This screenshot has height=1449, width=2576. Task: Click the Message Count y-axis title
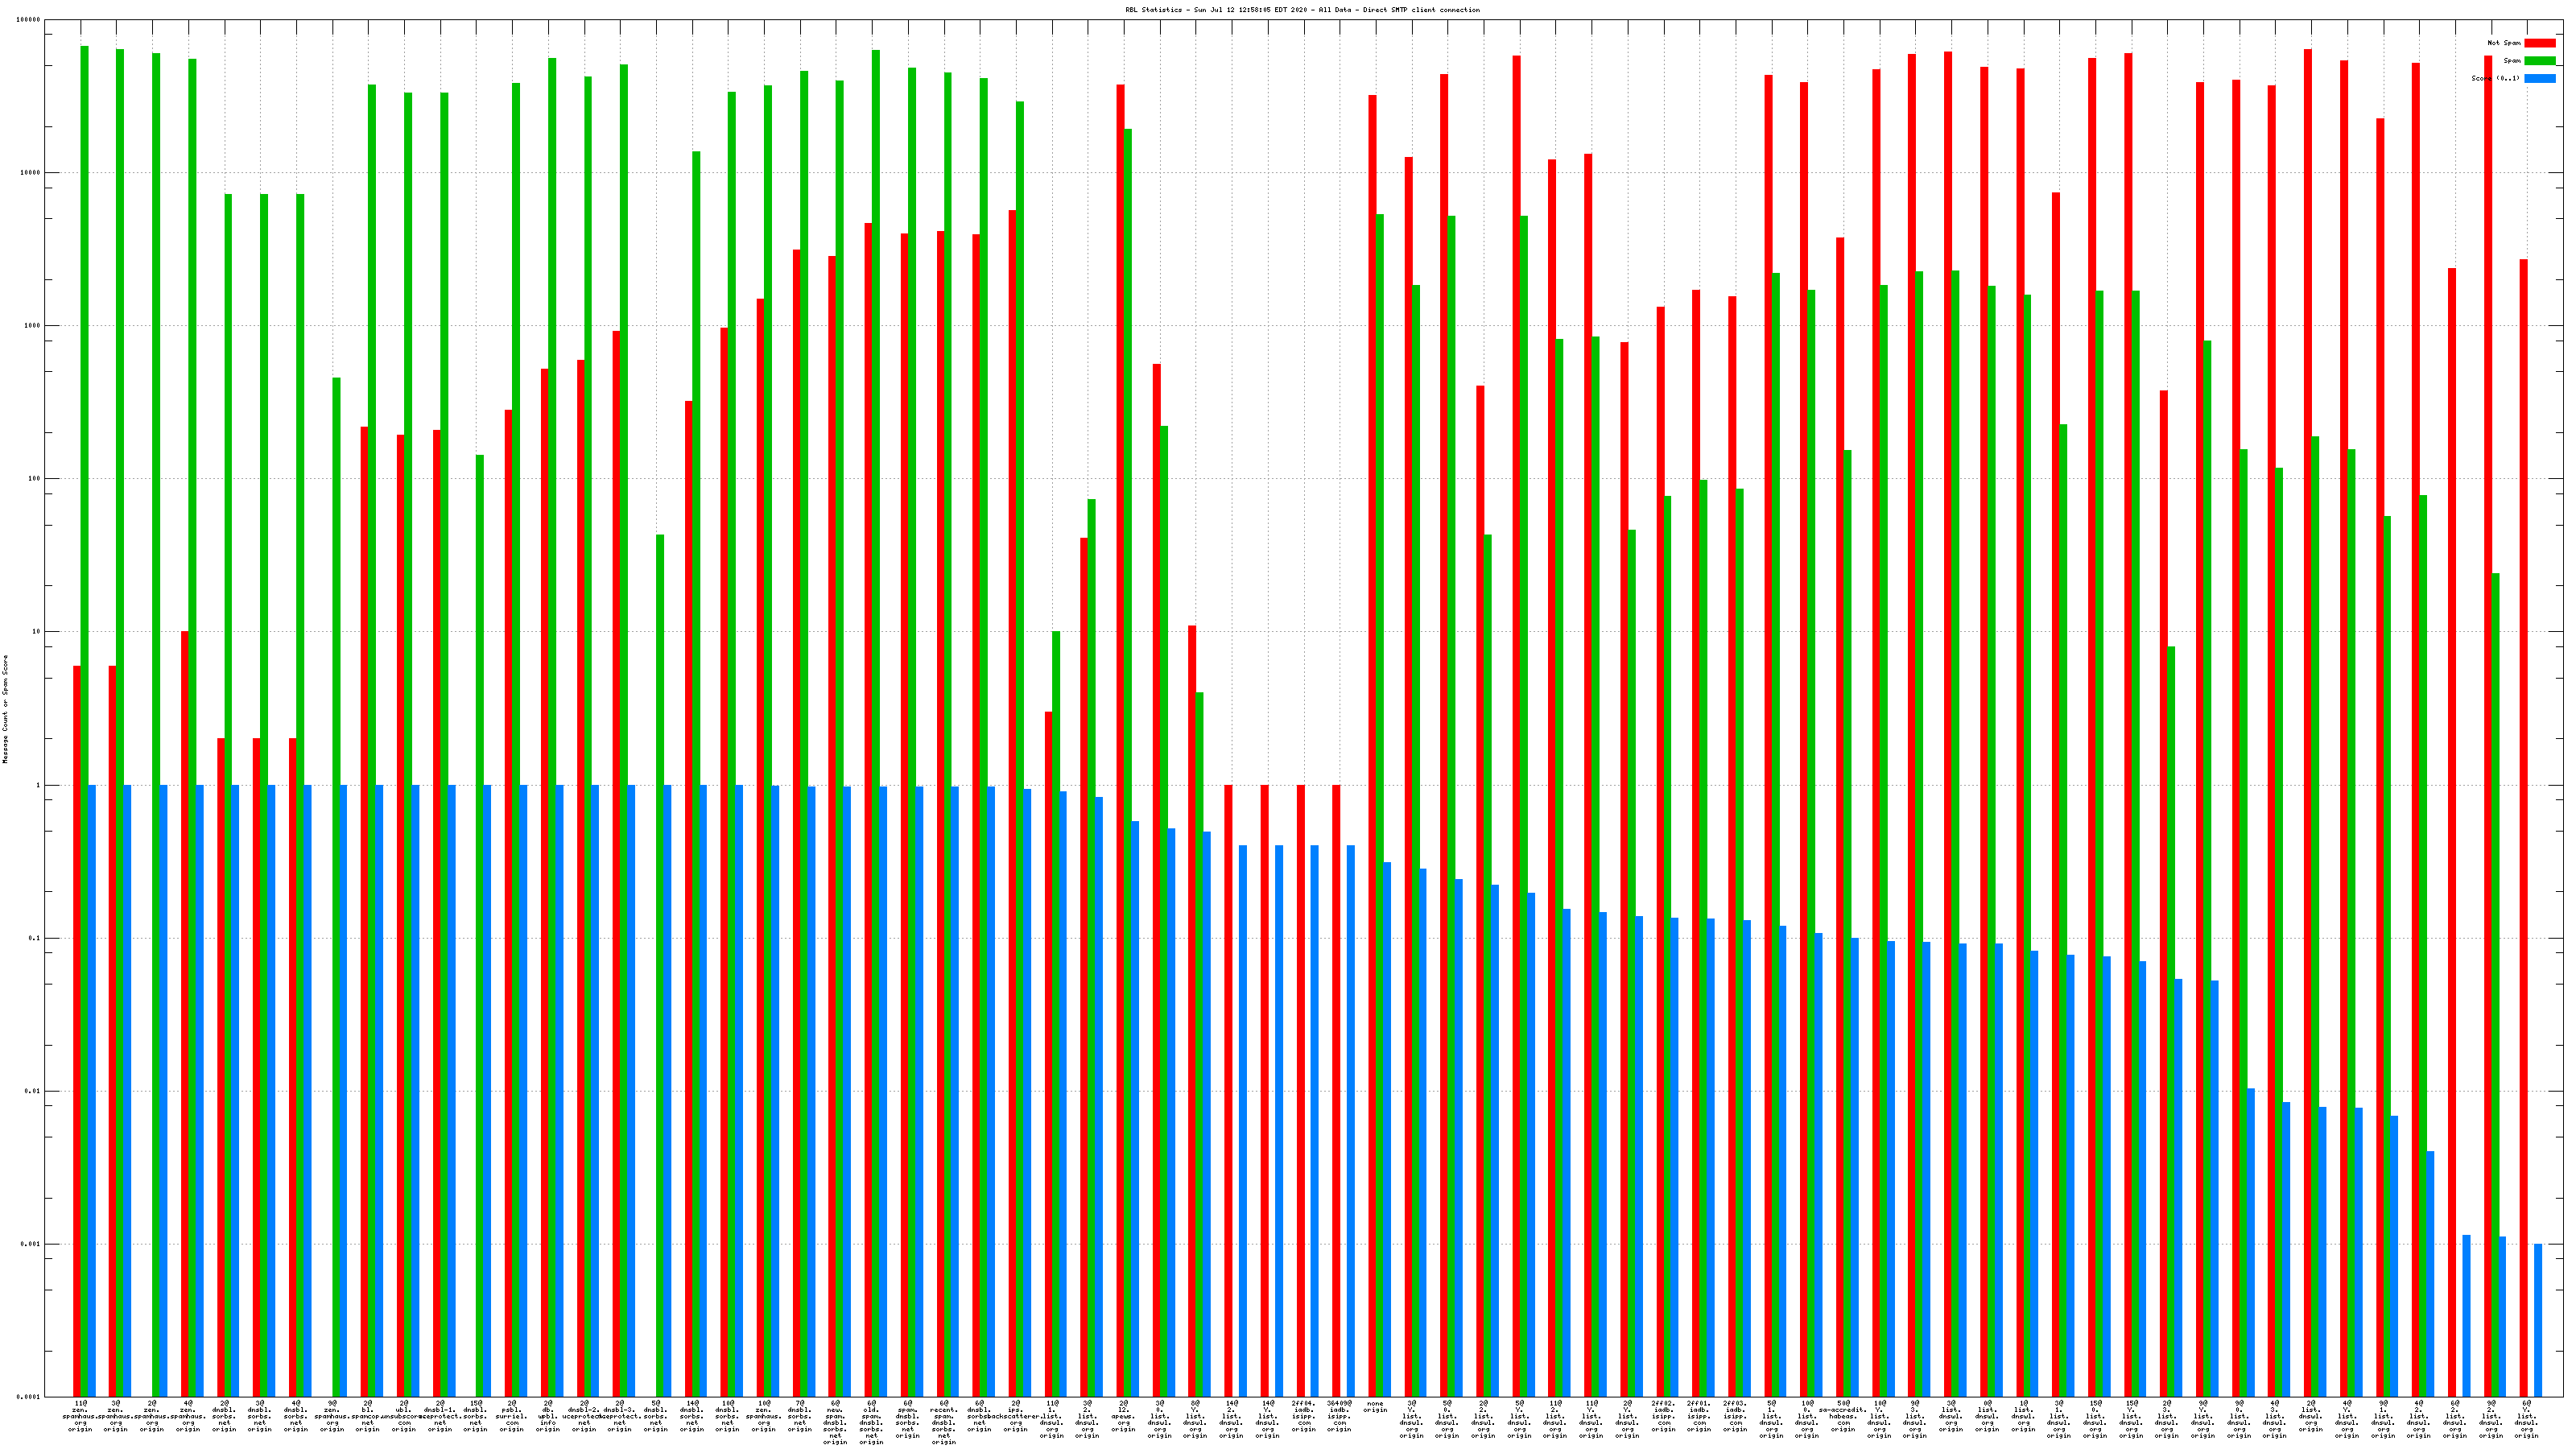tap(5, 709)
